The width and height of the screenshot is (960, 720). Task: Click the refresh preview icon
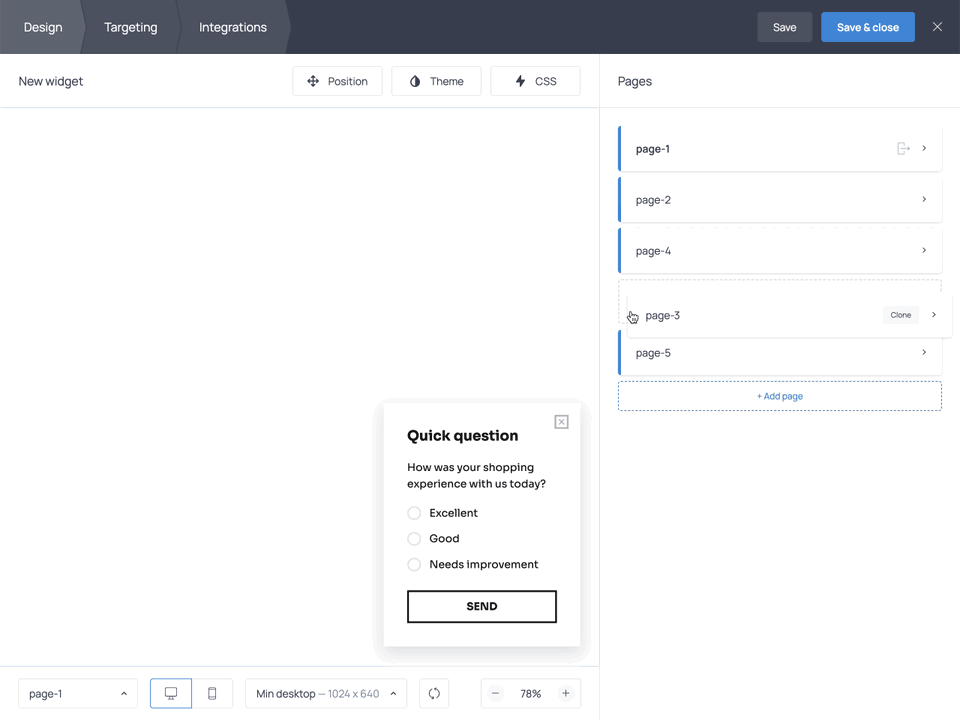point(434,693)
